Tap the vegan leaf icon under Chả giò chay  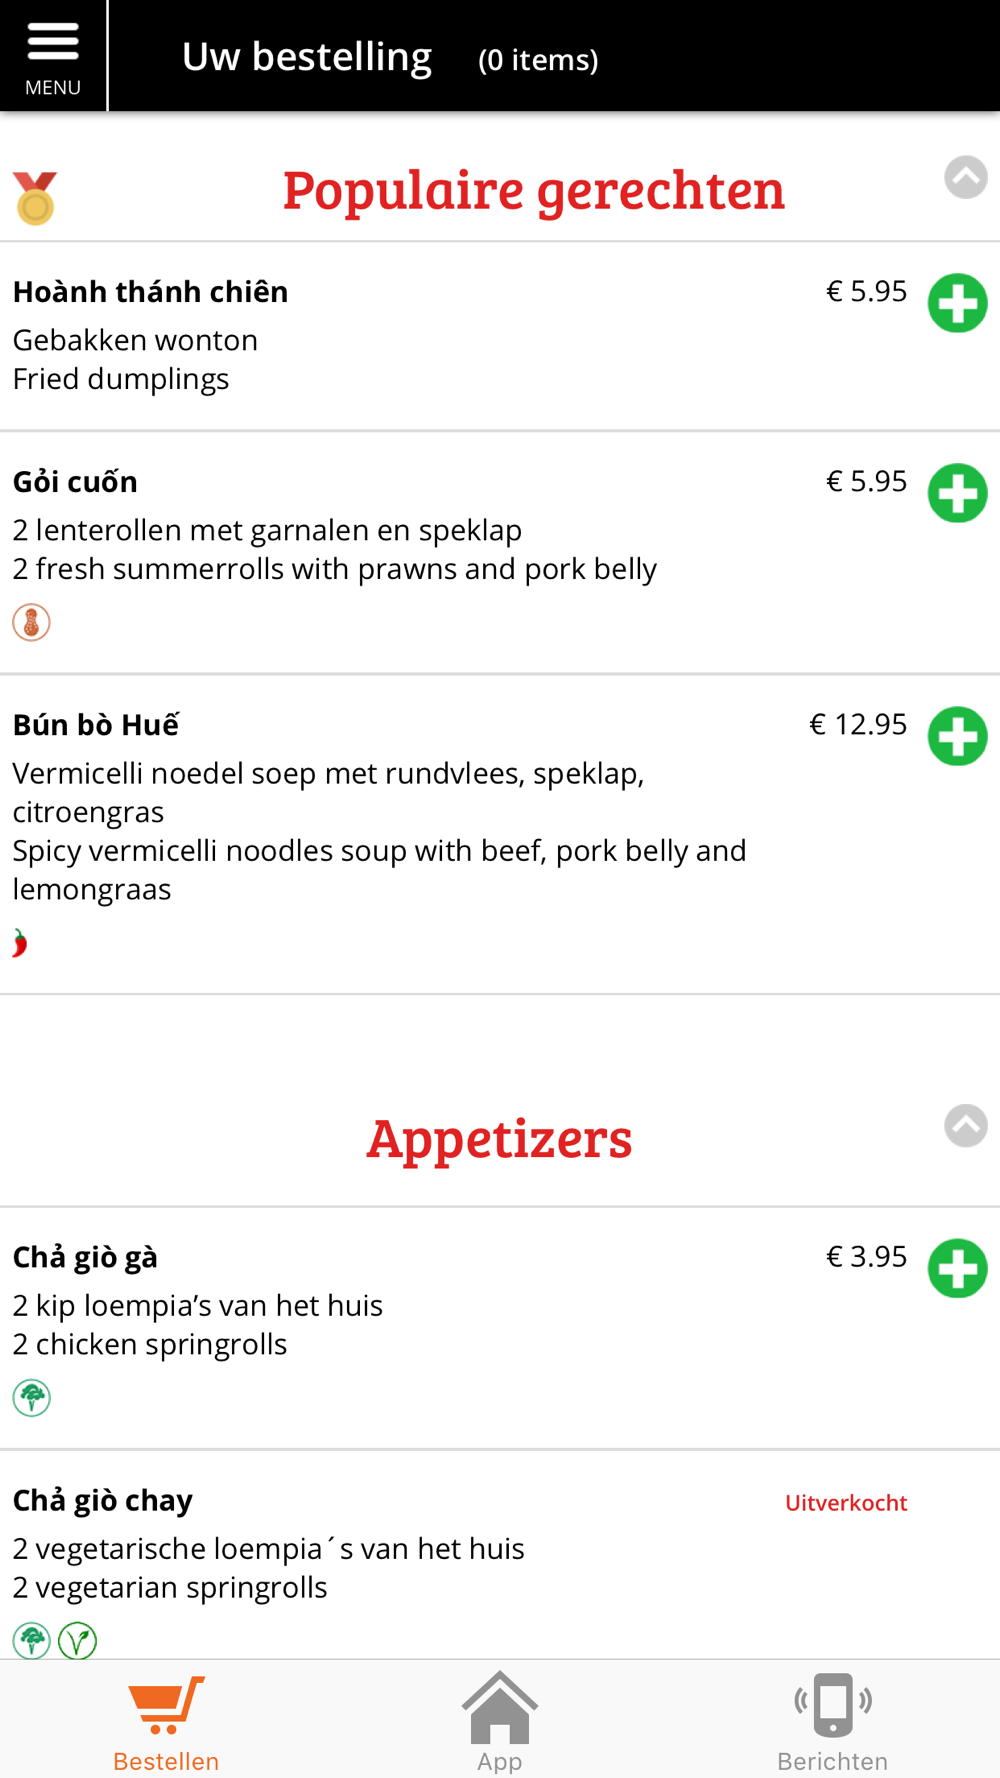click(77, 1640)
